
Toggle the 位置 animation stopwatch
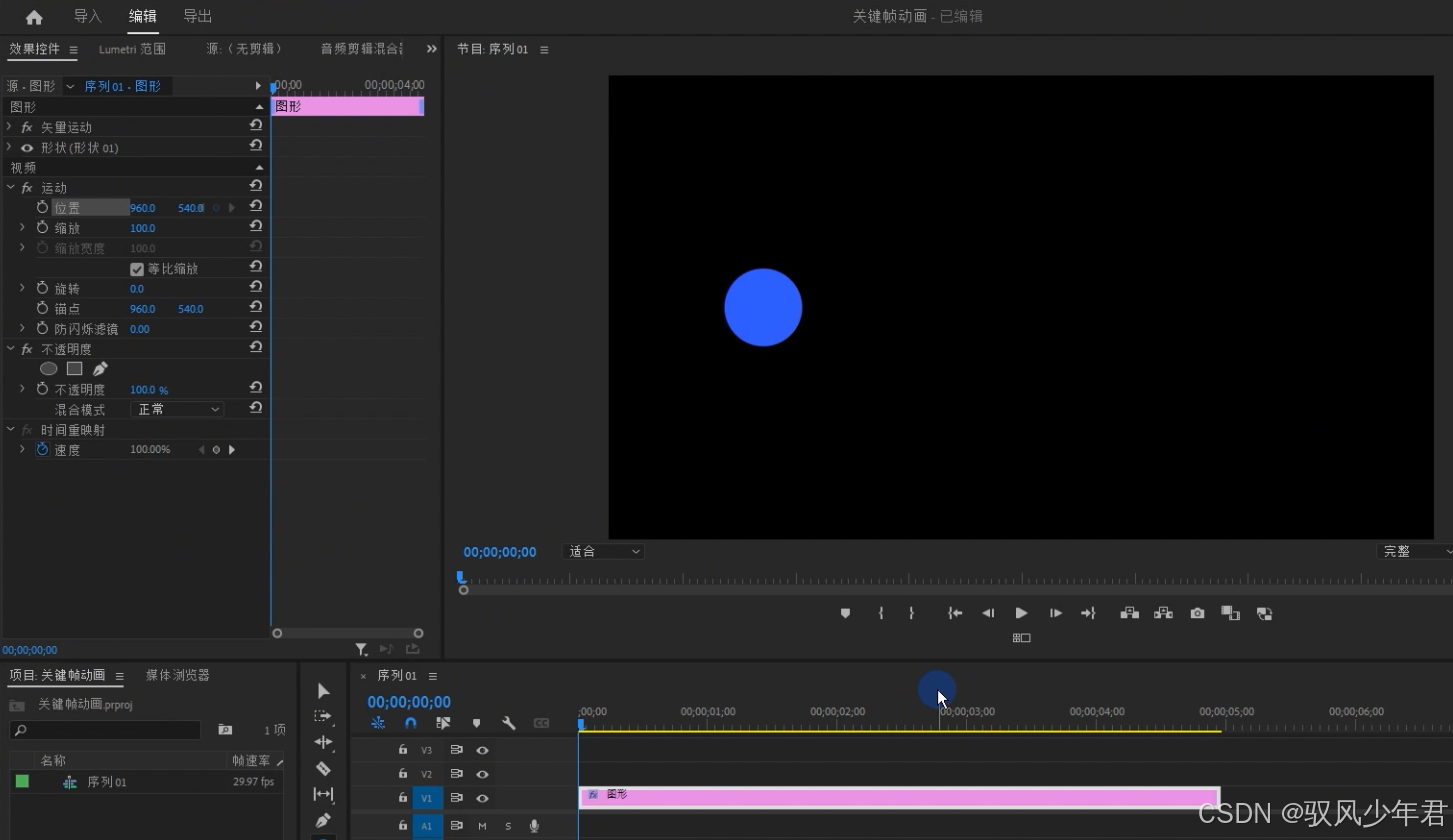(42, 207)
